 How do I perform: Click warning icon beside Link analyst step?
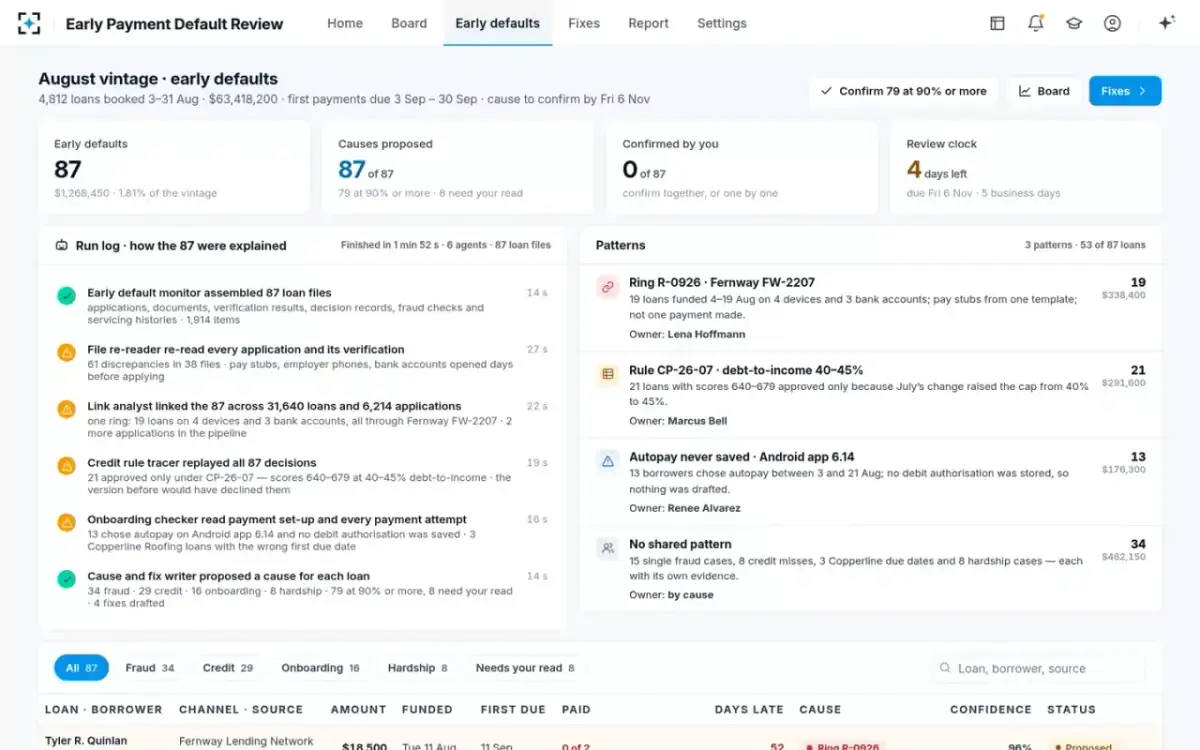(x=66, y=409)
